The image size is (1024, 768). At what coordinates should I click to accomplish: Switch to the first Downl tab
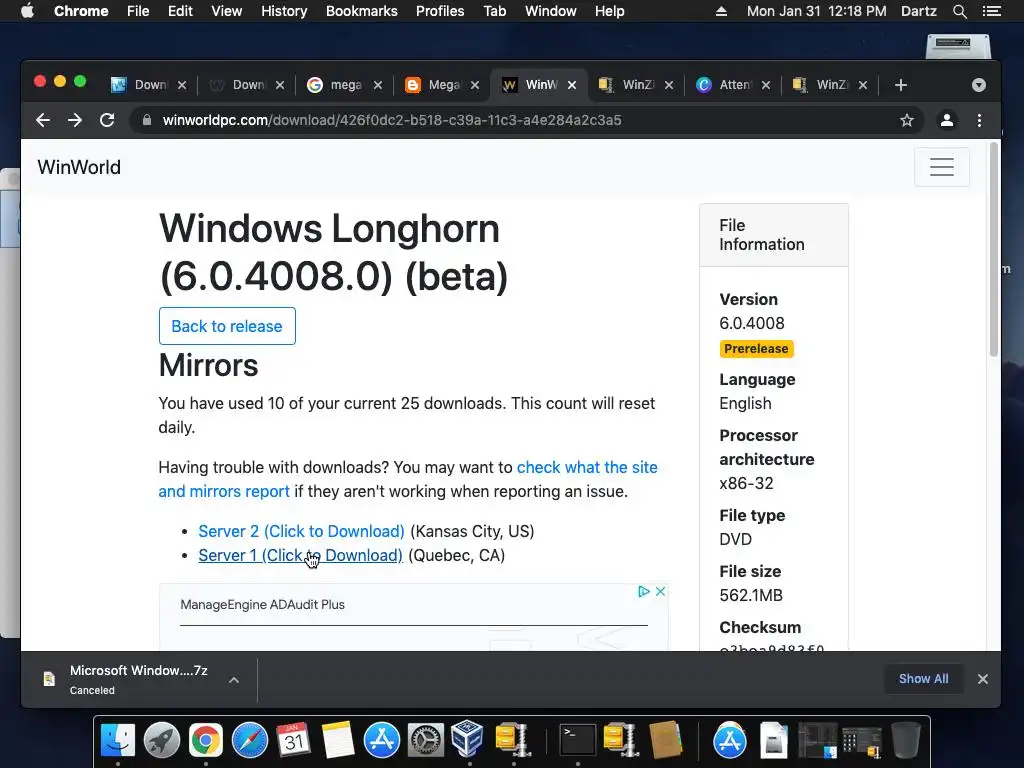(142, 85)
